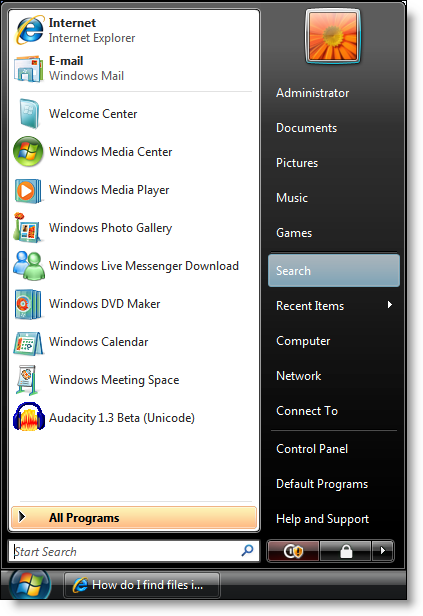This screenshot has width=423, height=616.
Task: Launch Audacity 1.3 Beta headphone icon
Action: click(x=29, y=417)
